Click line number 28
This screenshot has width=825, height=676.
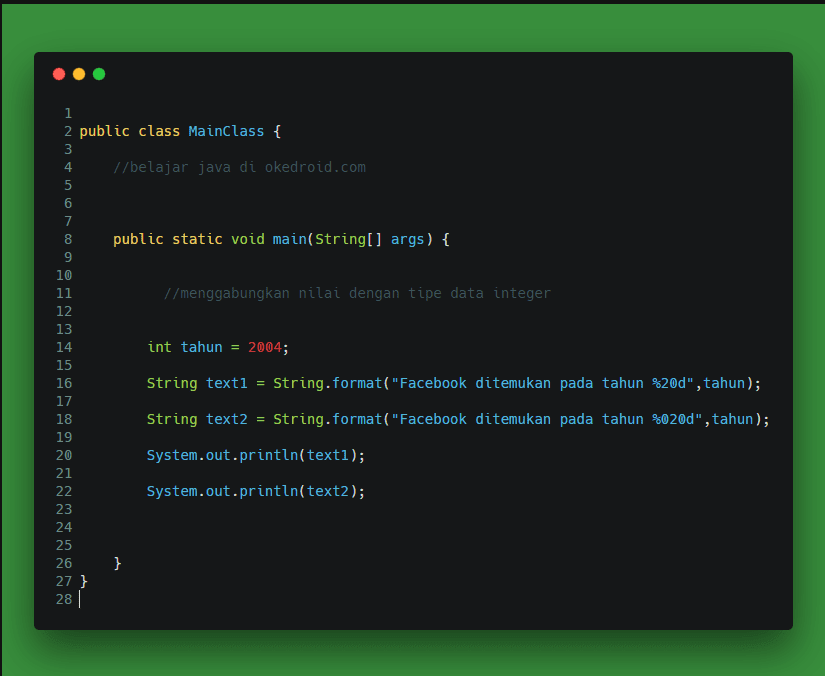(x=64, y=599)
